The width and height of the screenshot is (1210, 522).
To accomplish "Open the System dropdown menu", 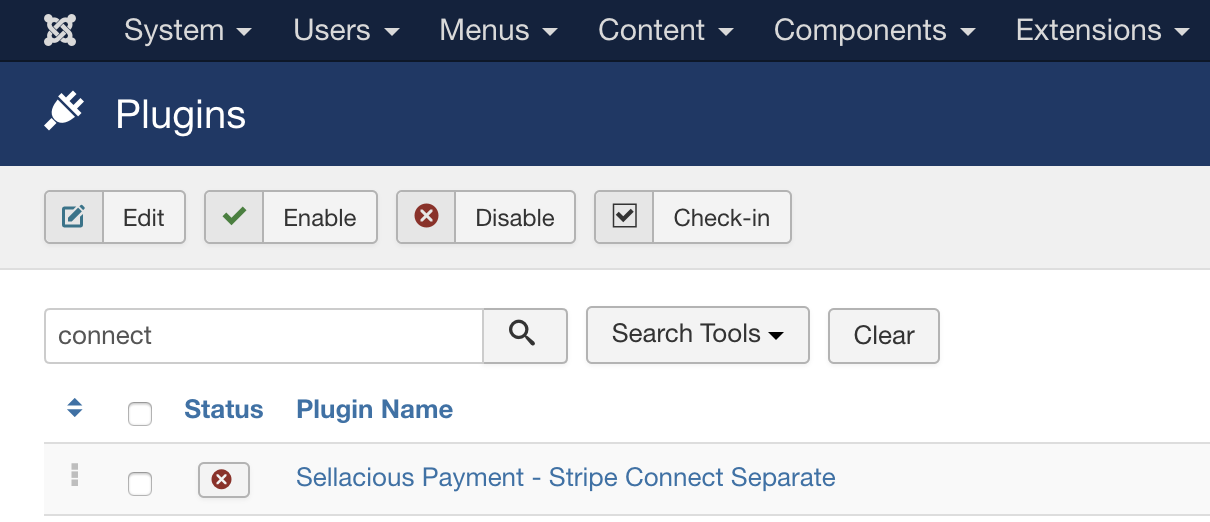I will tap(188, 30).
